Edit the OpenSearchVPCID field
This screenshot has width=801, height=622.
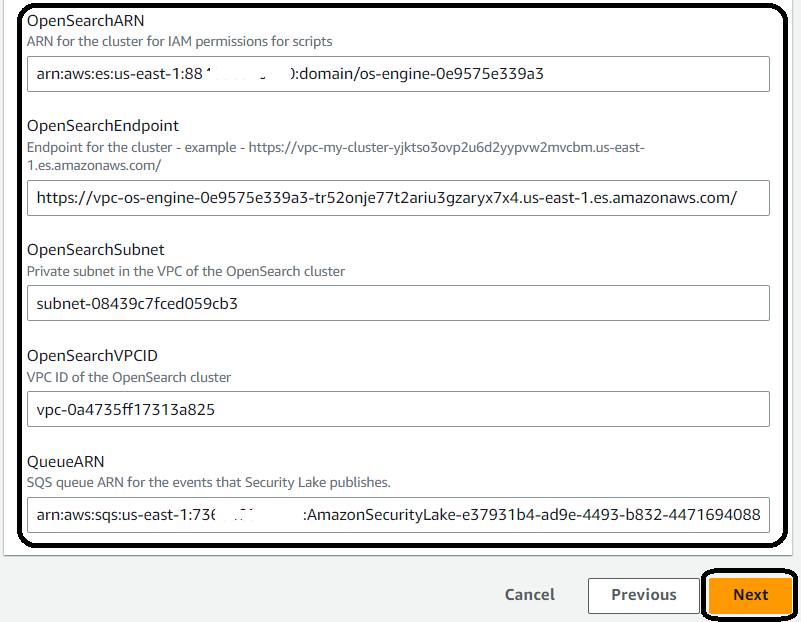tap(398, 410)
